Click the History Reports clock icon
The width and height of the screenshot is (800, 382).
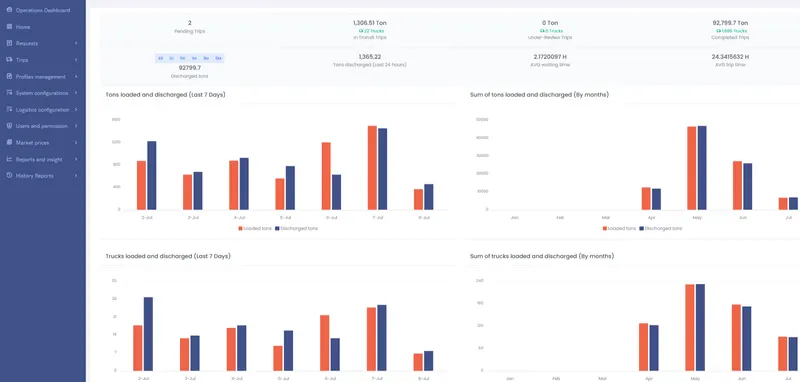coord(9,175)
